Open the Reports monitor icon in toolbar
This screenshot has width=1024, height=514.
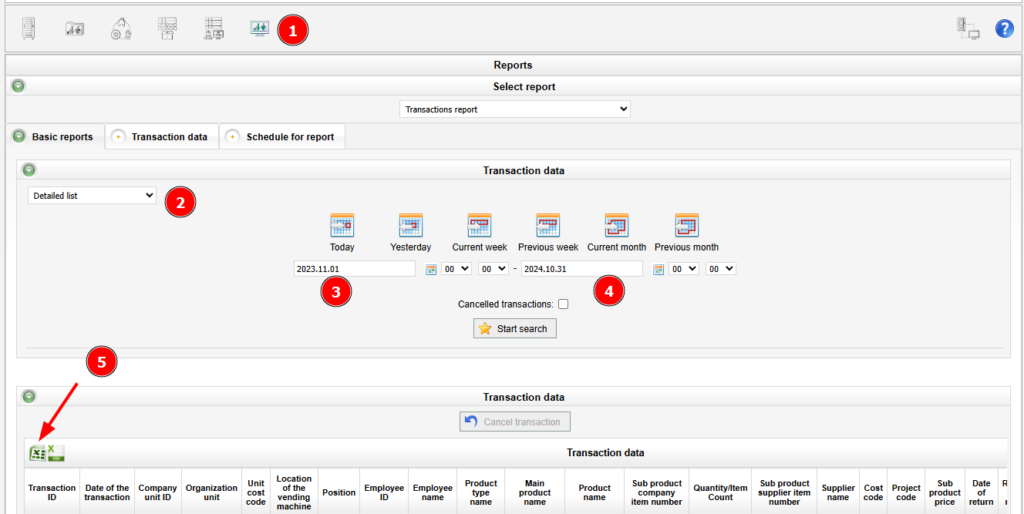pyautogui.click(x=260, y=29)
